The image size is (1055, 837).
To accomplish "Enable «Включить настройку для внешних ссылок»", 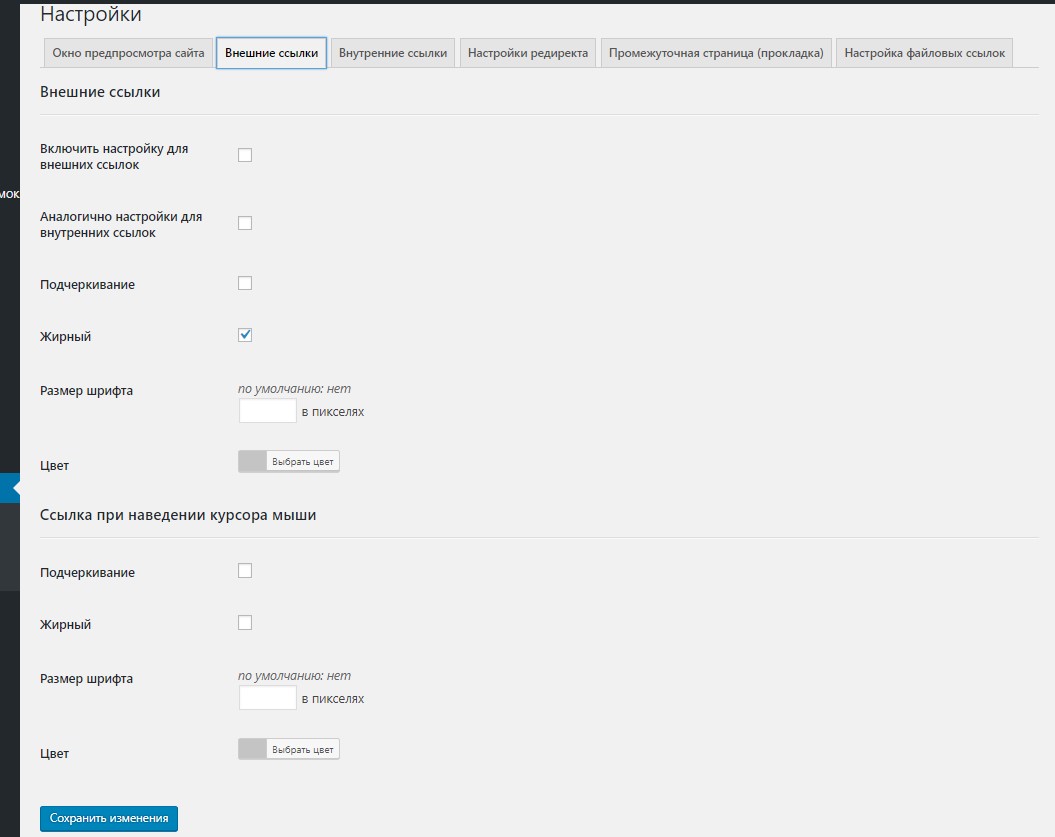I will [x=245, y=154].
